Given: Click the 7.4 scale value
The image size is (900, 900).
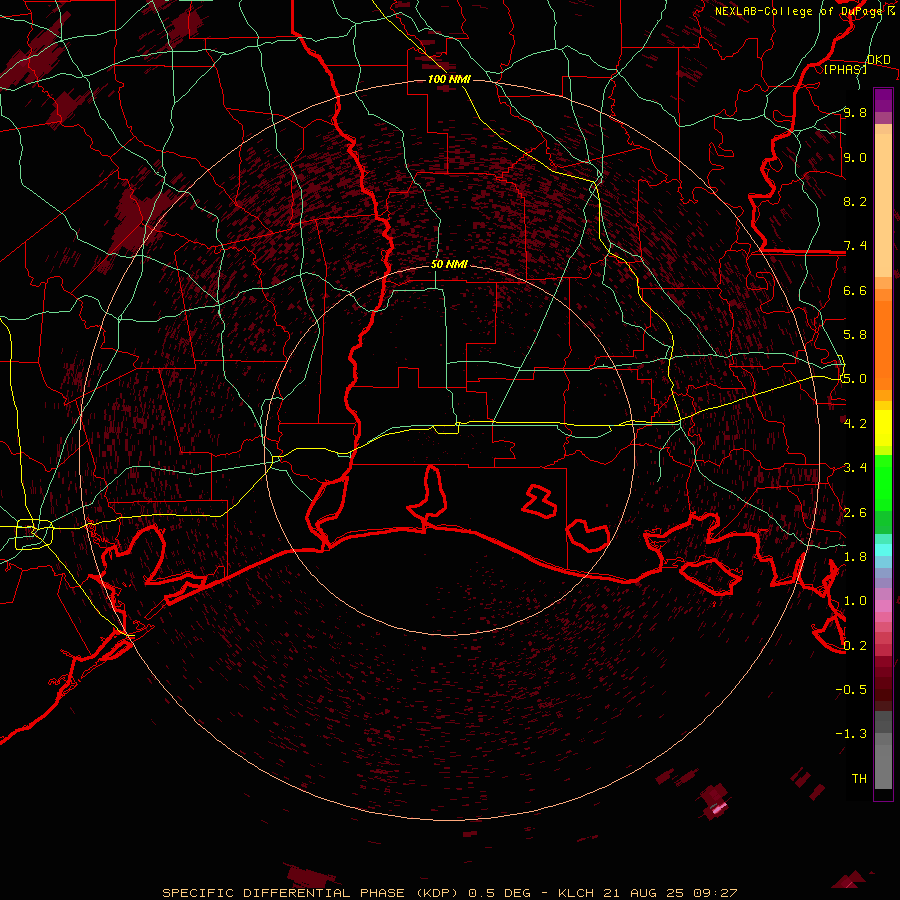Looking at the screenshot, I should (855, 246).
